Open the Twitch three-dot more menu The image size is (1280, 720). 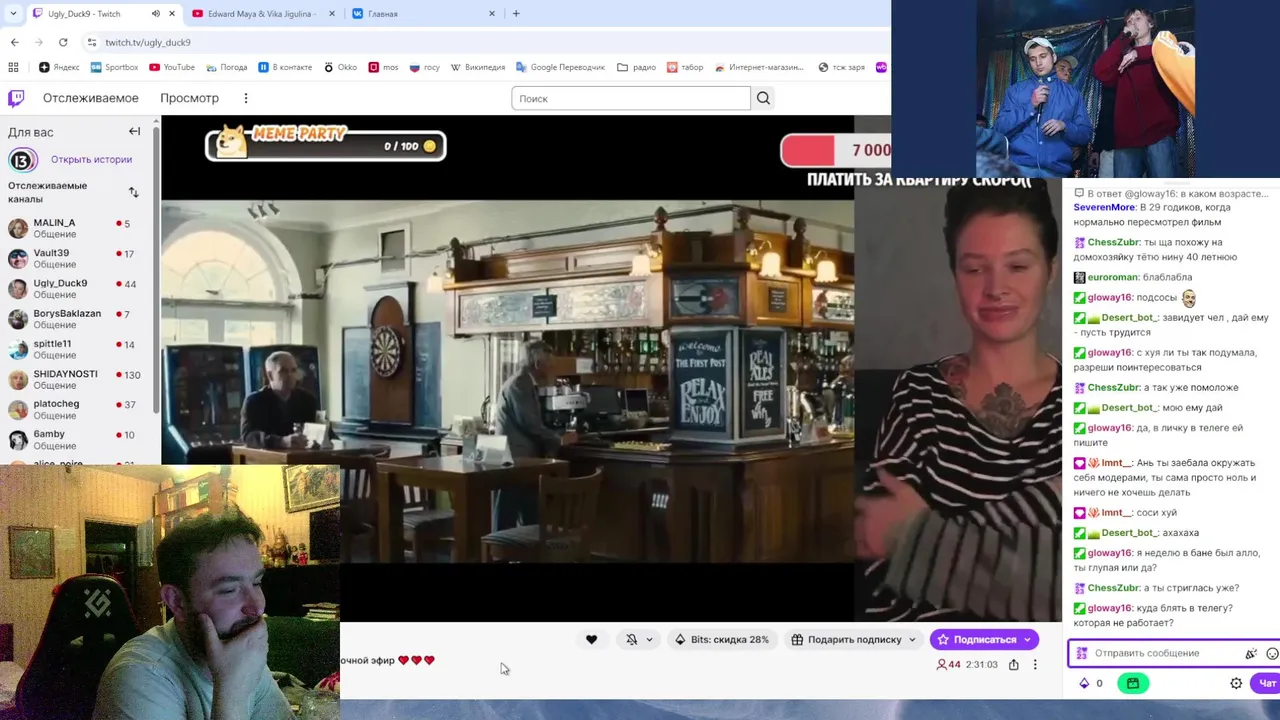click(245, 98)
